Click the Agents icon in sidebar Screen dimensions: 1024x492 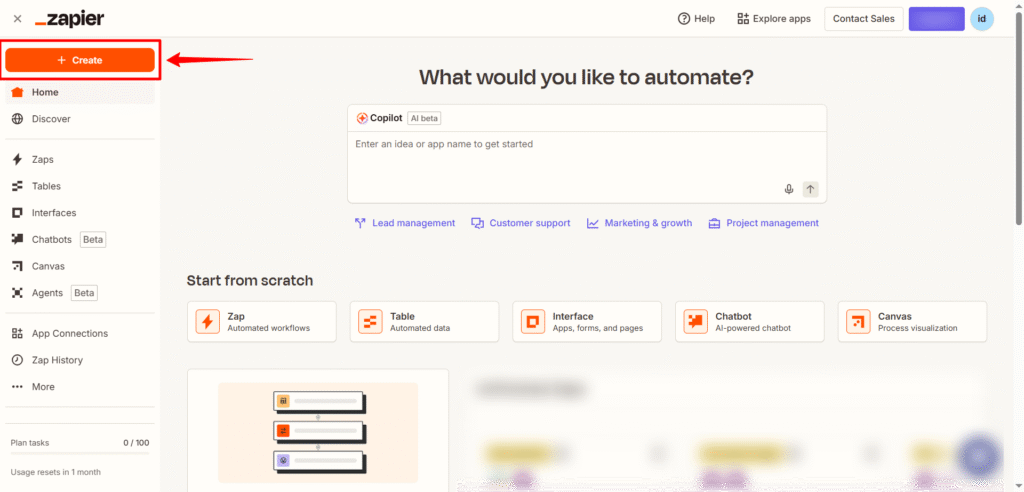(18, 293)
